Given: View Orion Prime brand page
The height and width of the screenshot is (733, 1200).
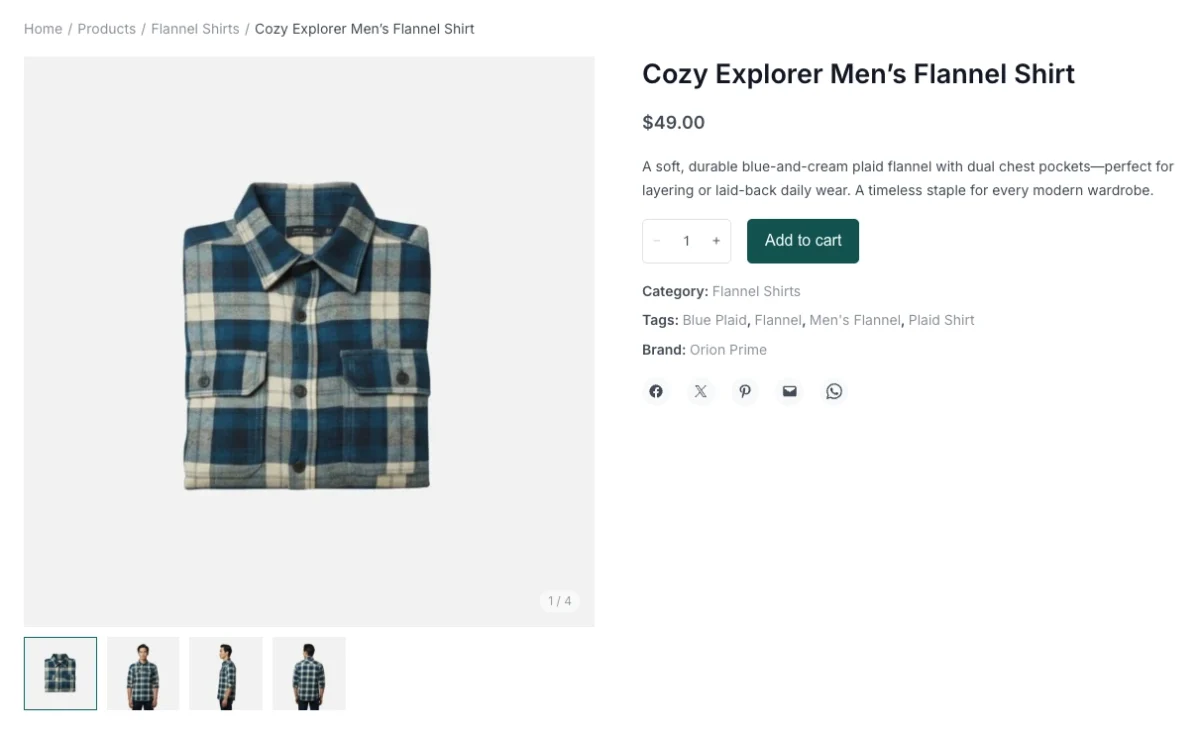Looking at the screenshot, I should click(x=728, y=350).
